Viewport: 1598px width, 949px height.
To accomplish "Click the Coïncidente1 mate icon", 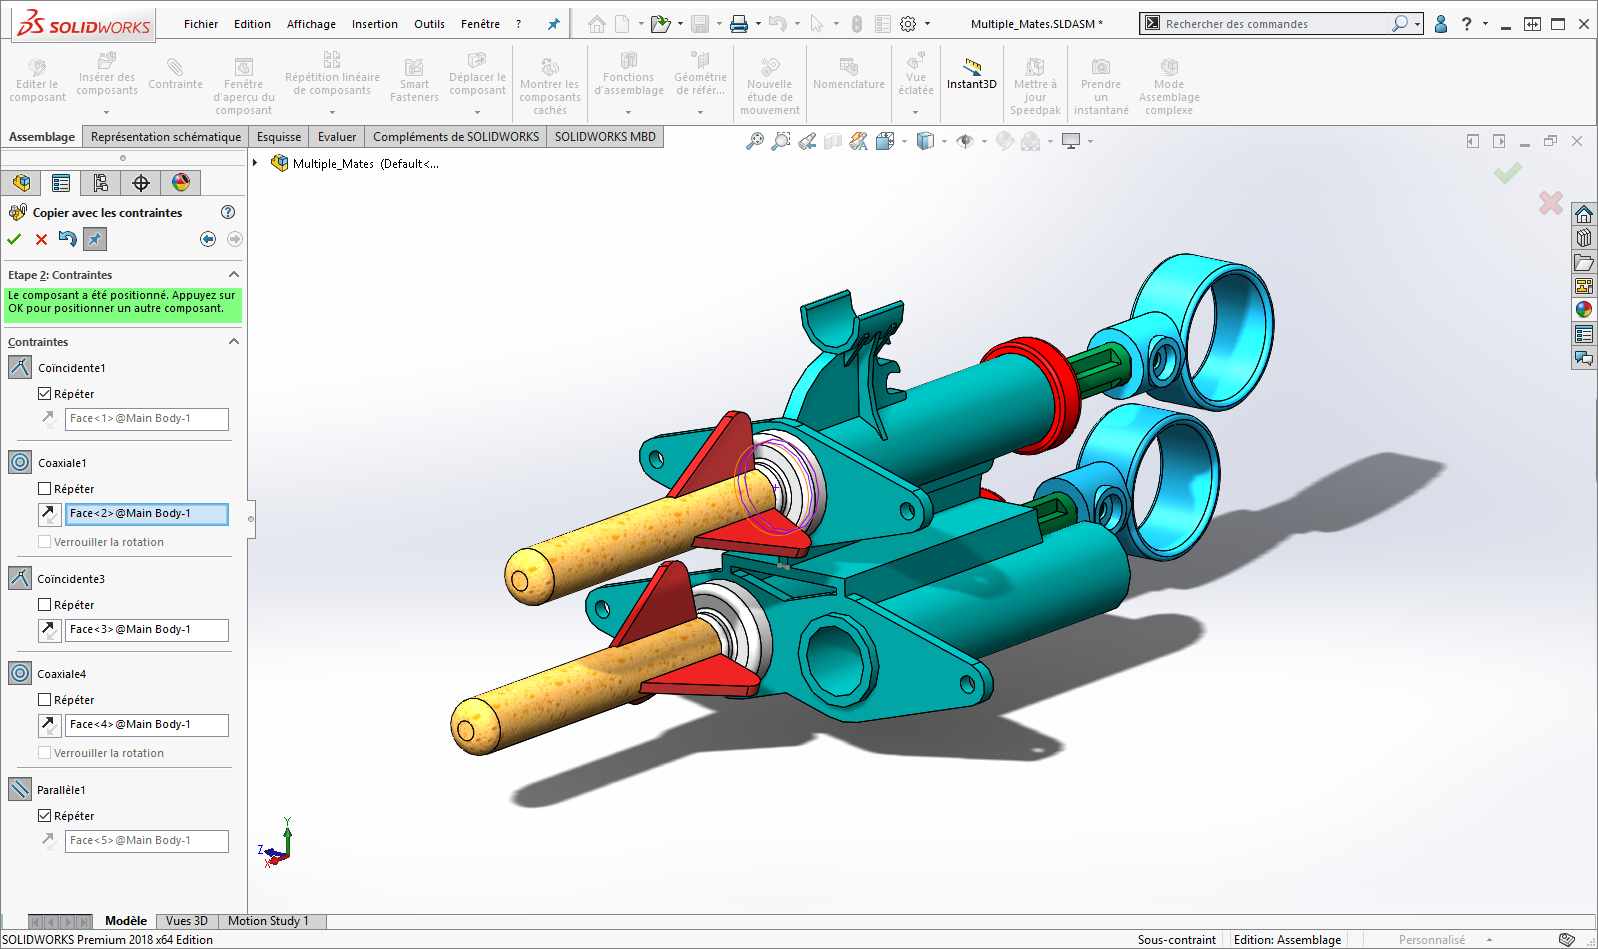I will pos(20,367).
